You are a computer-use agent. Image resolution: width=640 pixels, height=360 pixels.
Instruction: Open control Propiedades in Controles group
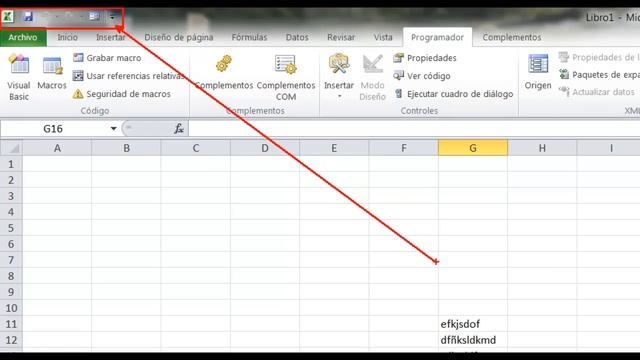click(x=424, y=58)
